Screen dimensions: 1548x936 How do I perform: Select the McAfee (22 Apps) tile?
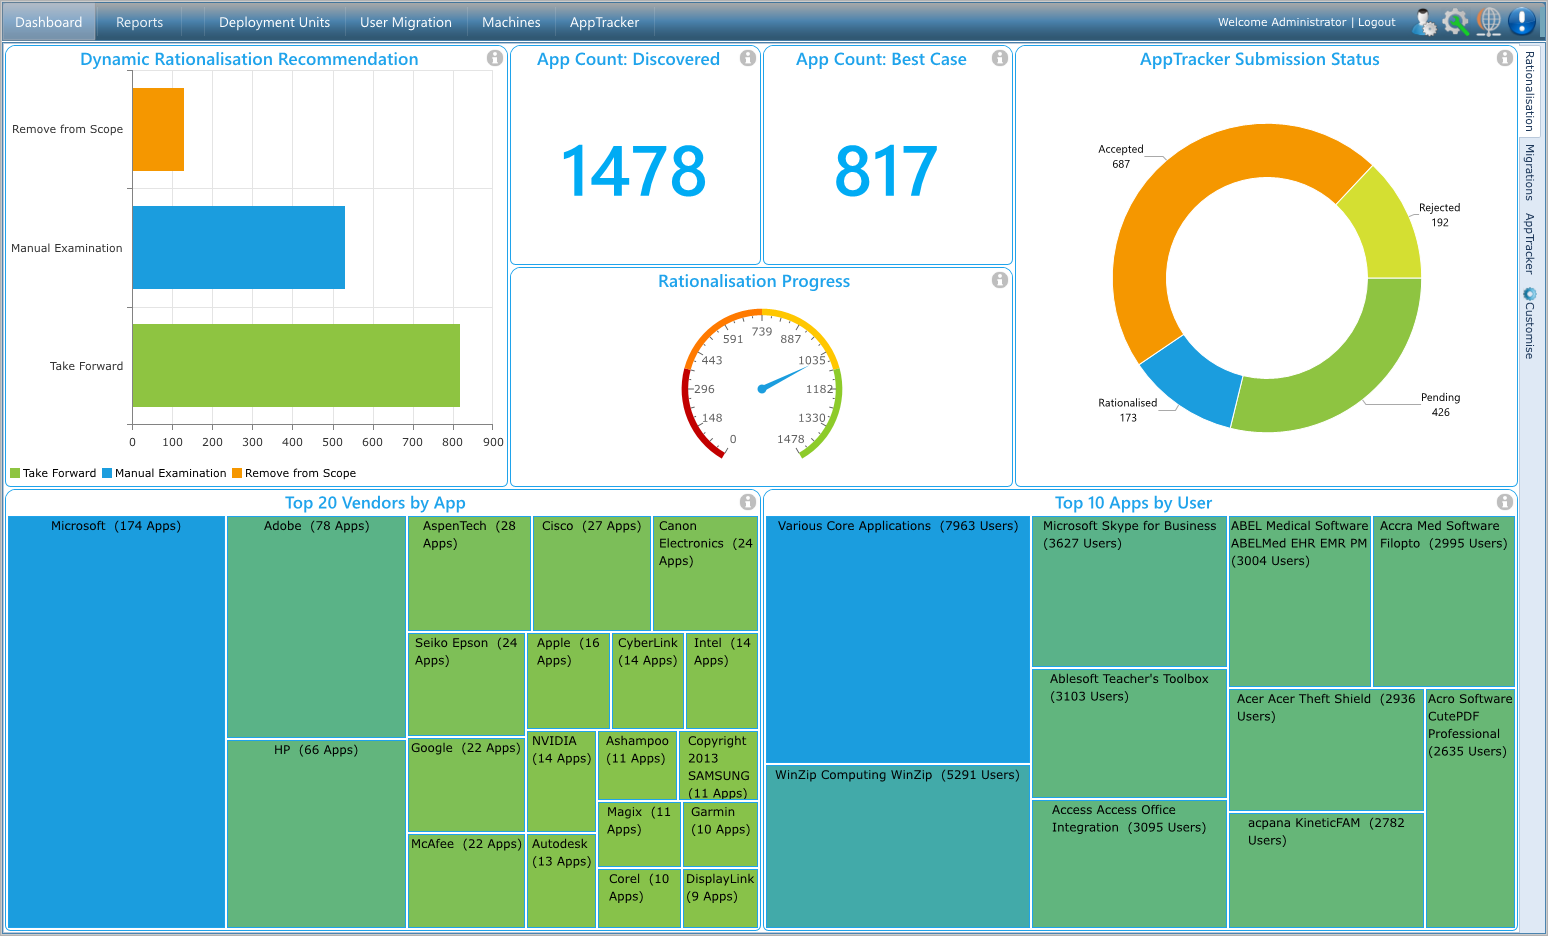(x=466, y=881)
